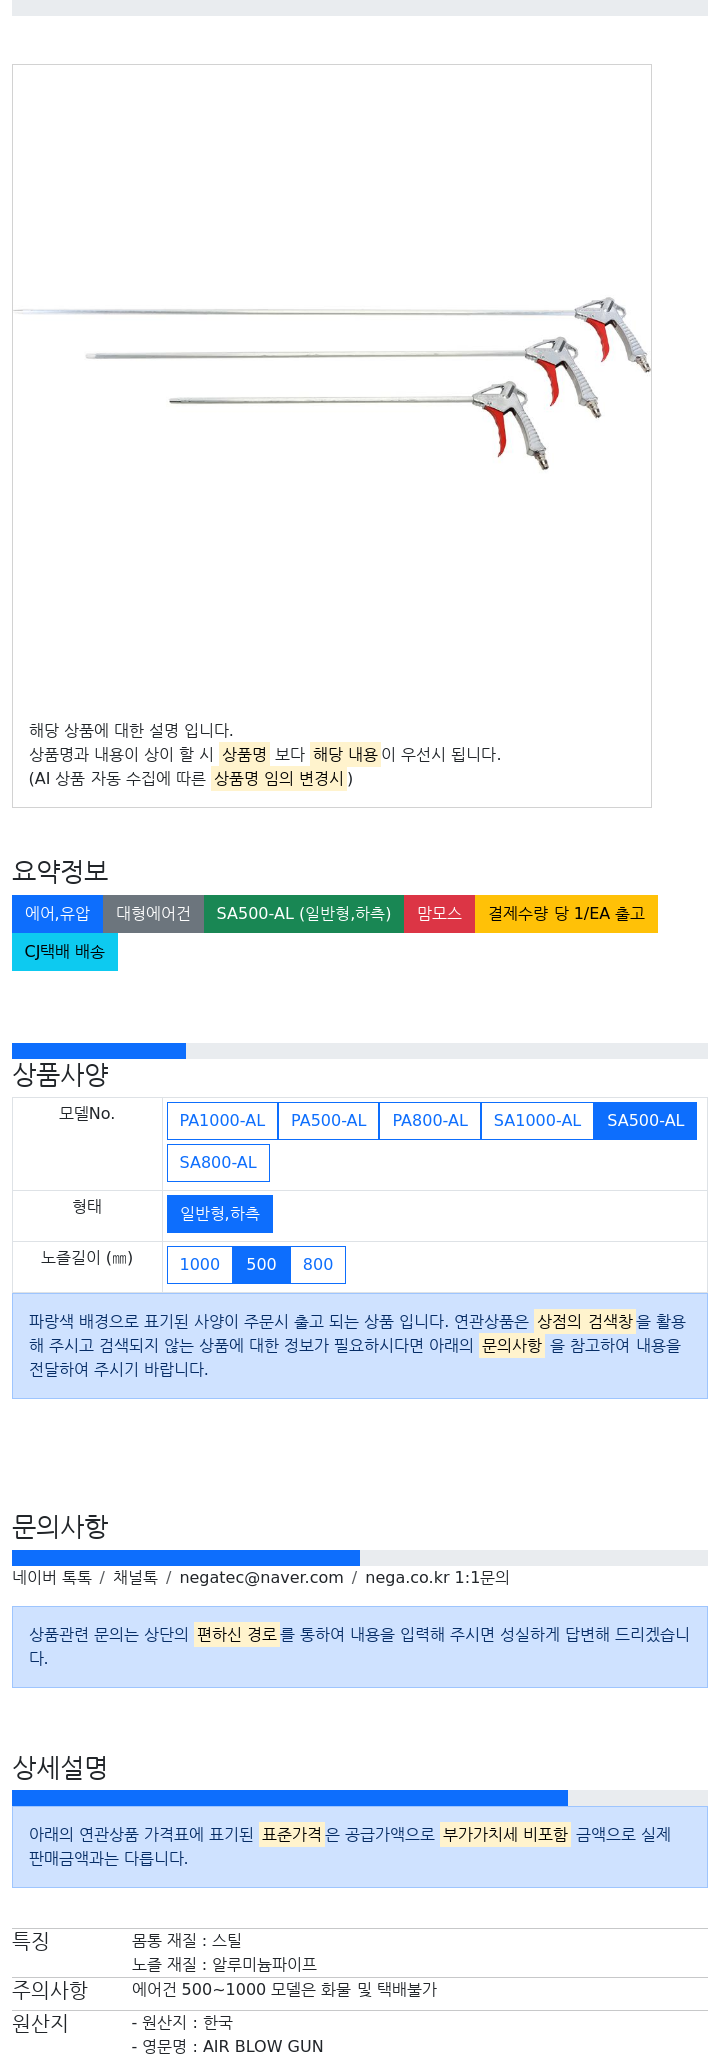Open the 채널톡 inquiry link
Image resolution: width=720 pixels, height=2059 pixels.
point(135,1578)
